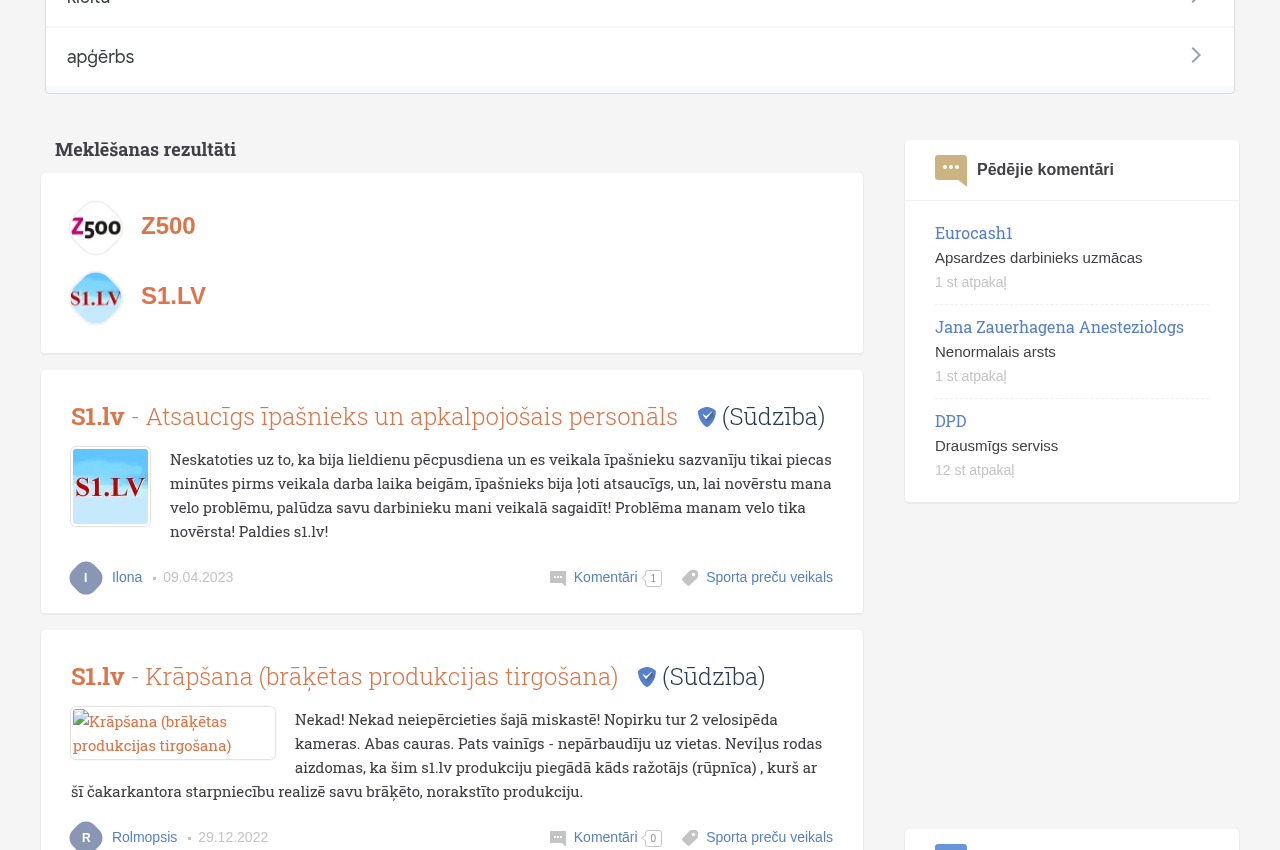
Task: Click the comment text Drausmīgs serviss
Action: pos(996,446)
